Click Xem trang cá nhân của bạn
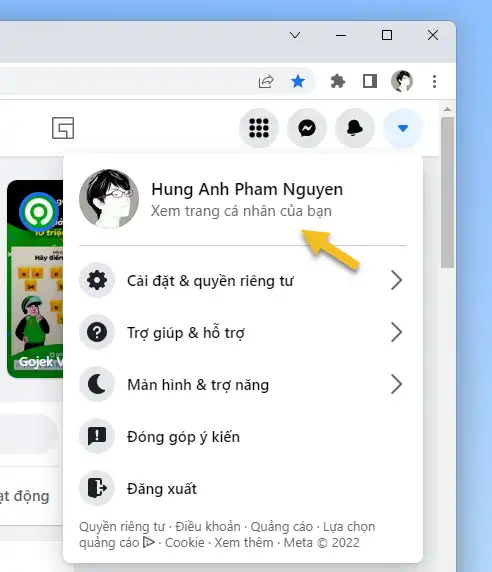The height and width of the screenshot is (572, 492). [x=241, y=211]
